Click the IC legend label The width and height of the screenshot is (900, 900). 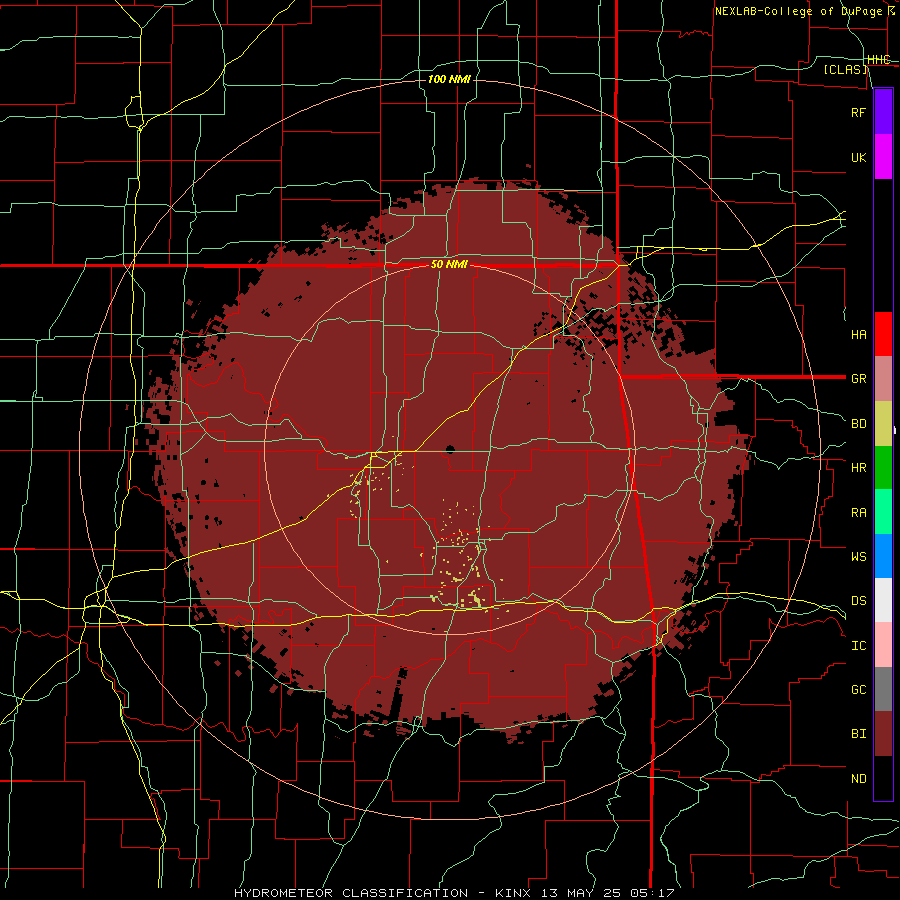[x=858, y=645]
